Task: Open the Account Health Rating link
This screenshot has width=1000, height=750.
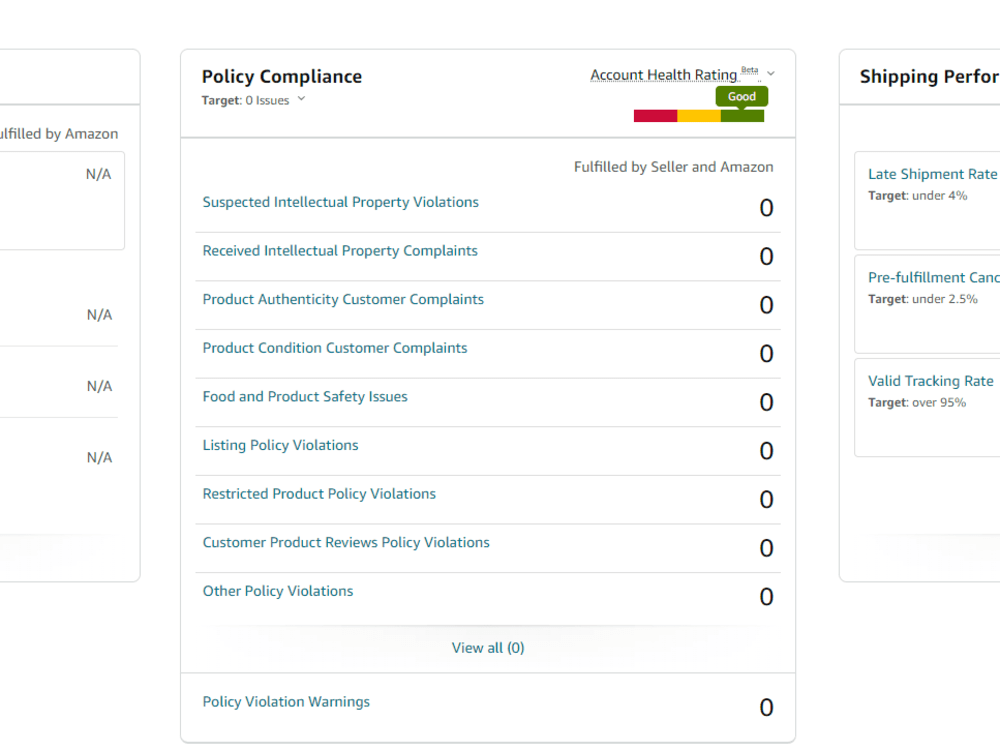Action: (663, 75)
